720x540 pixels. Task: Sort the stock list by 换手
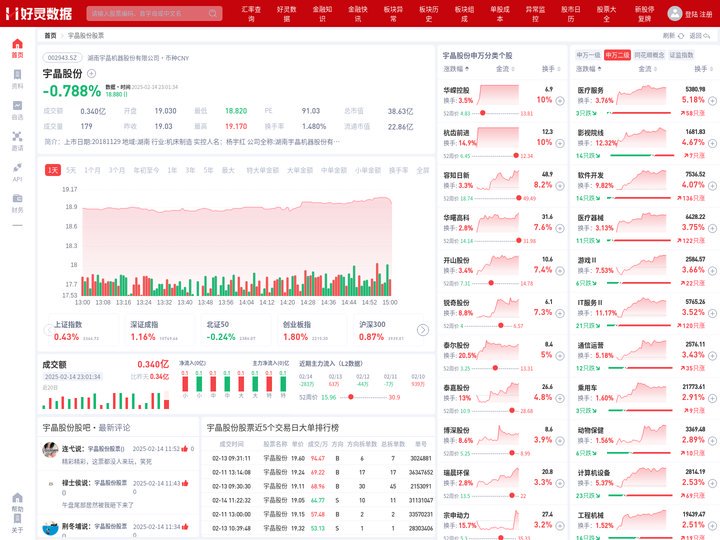tap(551, 69)
